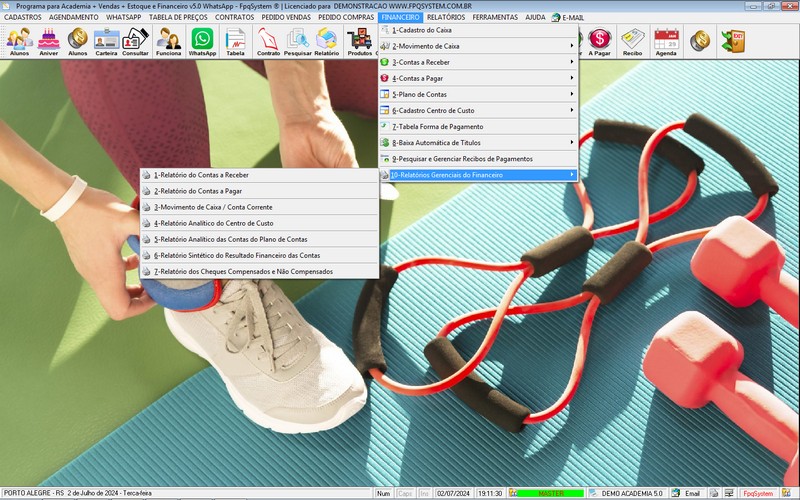
Task: Open the Produtos forklift icon
Action: click(x=360, y=41)
